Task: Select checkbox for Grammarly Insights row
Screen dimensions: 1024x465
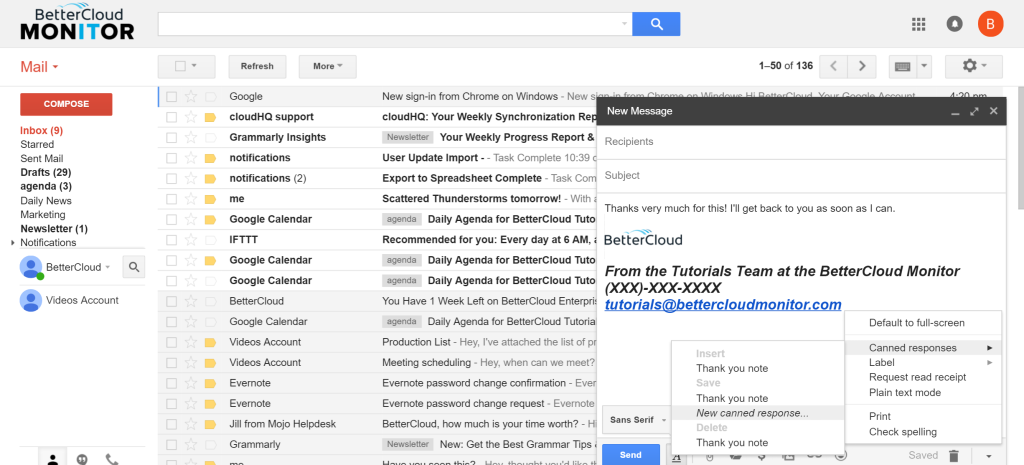Action: point(171,138)
